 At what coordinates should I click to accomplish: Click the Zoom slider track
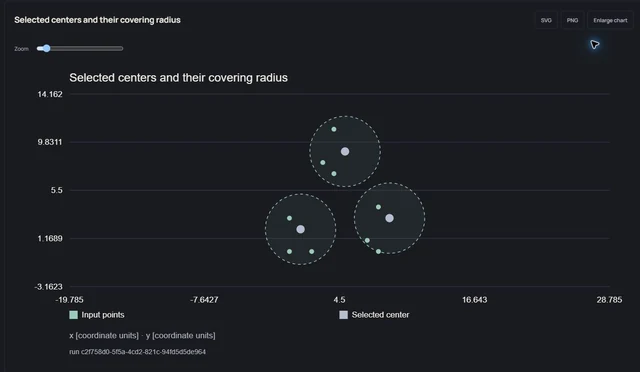(x=80, y=48)
